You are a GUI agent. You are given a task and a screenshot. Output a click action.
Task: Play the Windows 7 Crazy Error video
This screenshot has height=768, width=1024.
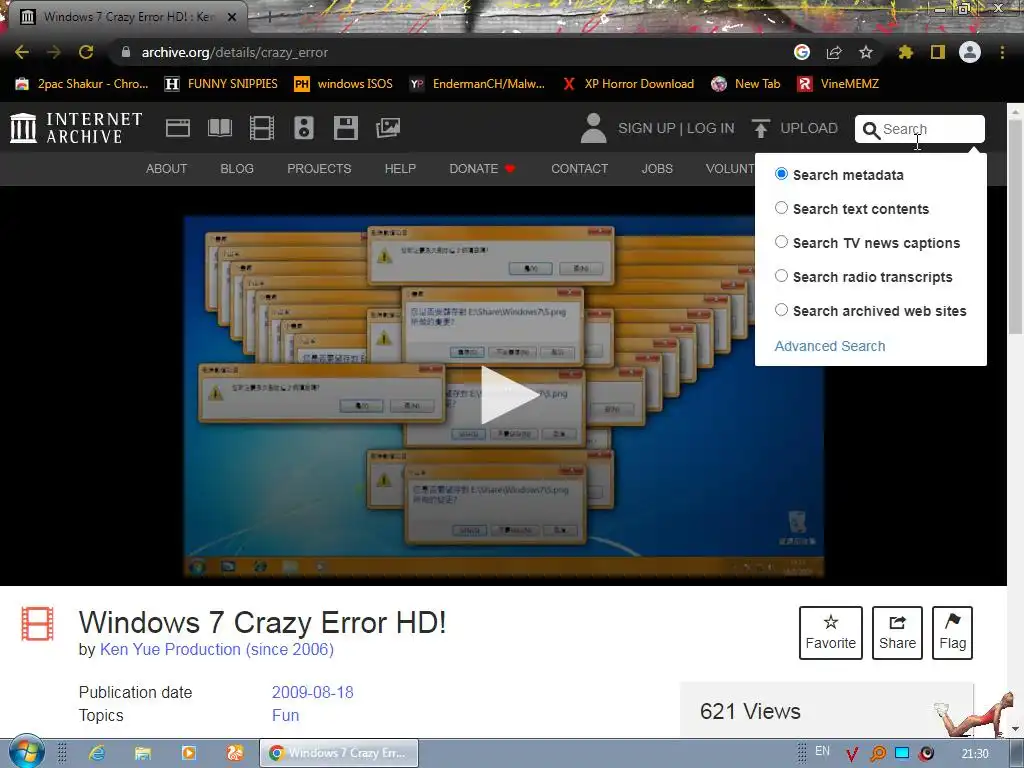pyautogui.click(x=509, y=394)
